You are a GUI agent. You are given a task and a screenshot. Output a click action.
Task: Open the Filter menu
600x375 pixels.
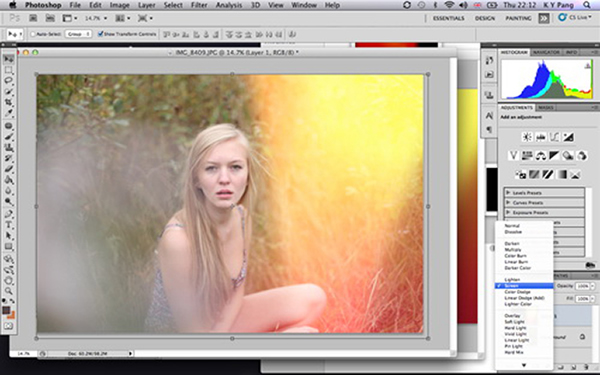(199, 5)
